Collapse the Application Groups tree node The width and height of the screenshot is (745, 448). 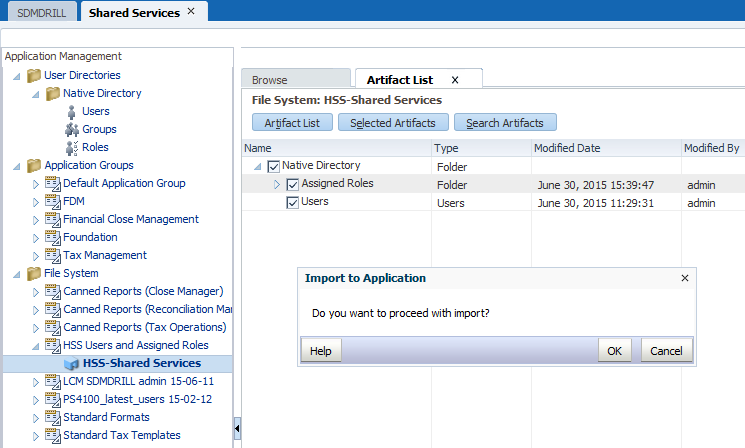pos(17,165)
